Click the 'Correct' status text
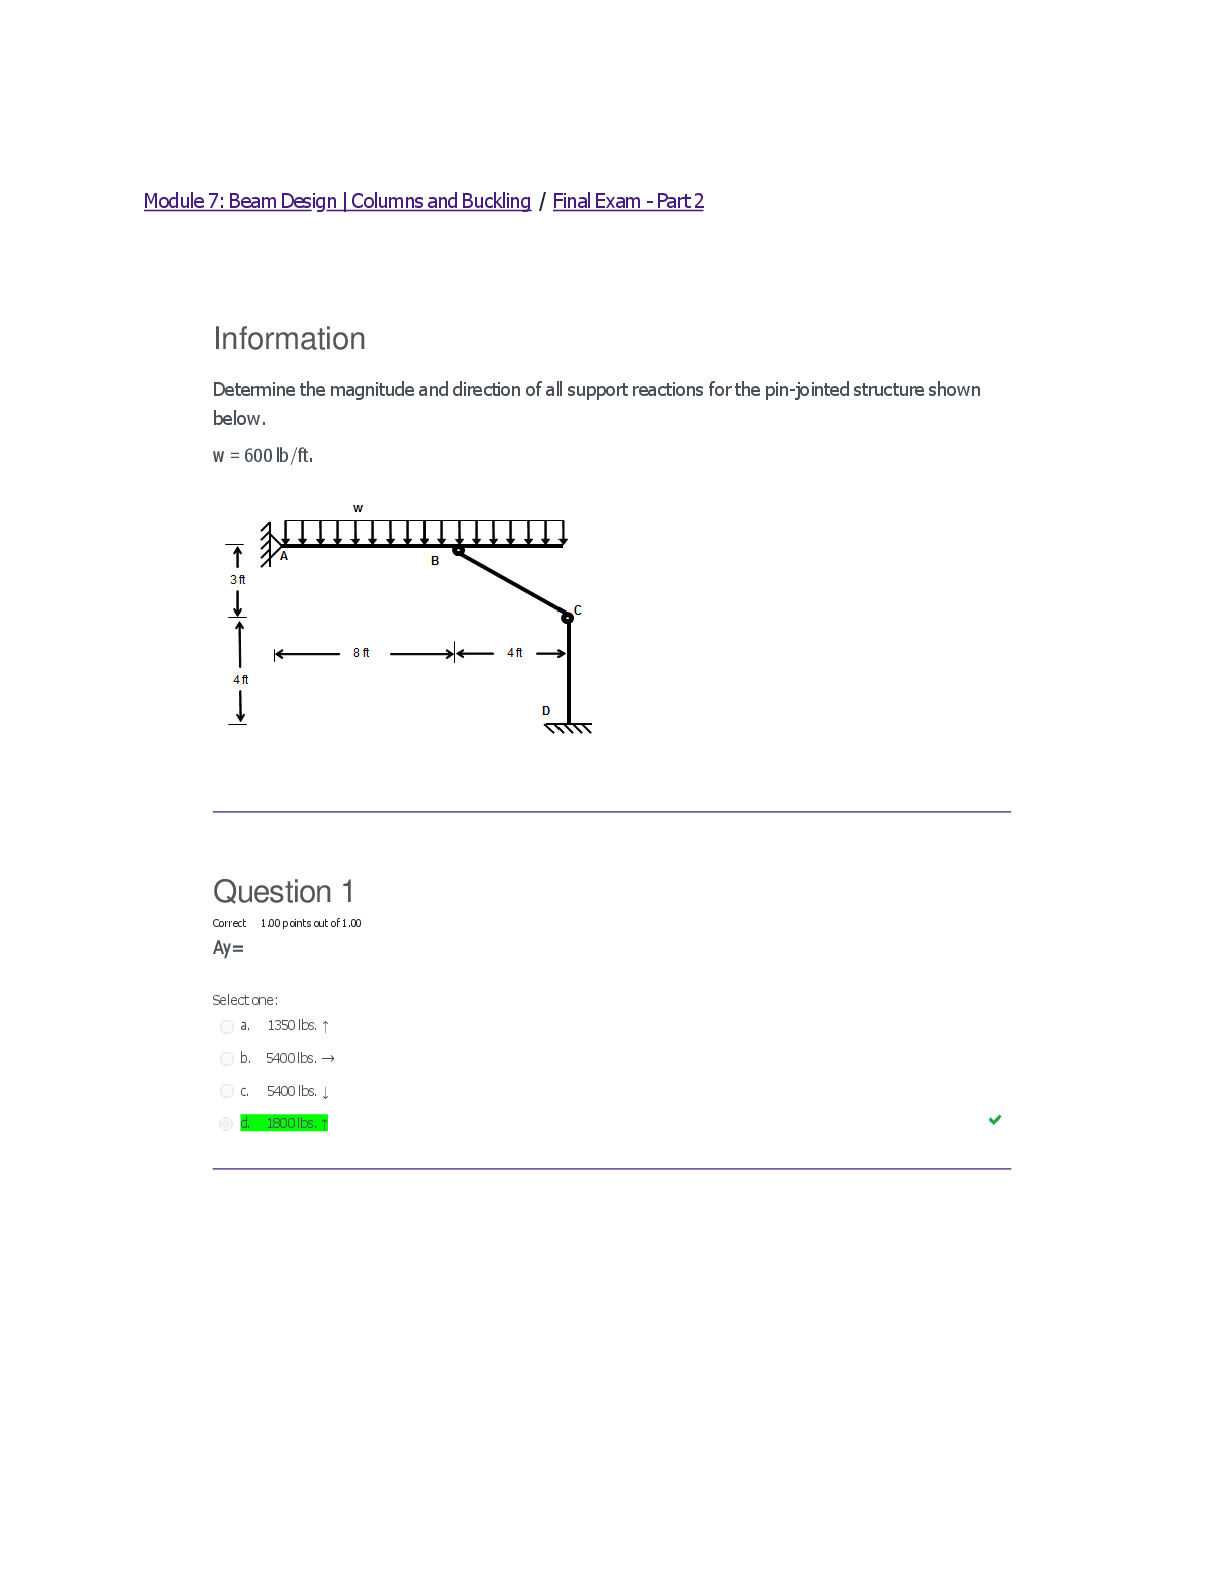Screen dimensions: 1224x1584 coord(229,923)
